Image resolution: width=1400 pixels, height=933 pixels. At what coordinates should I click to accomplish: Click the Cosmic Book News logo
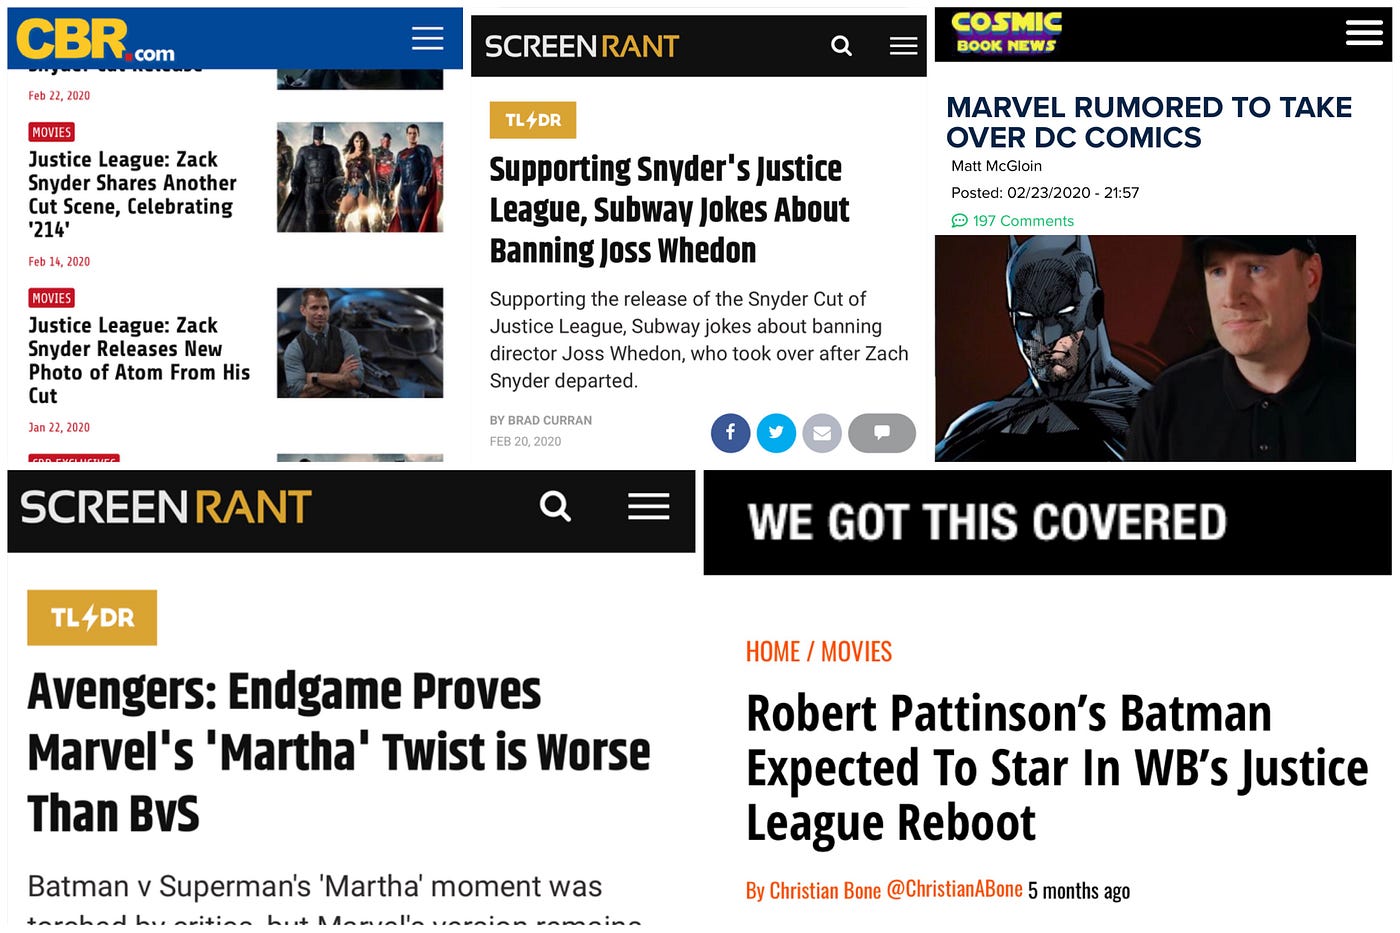tap(1006, 32)
